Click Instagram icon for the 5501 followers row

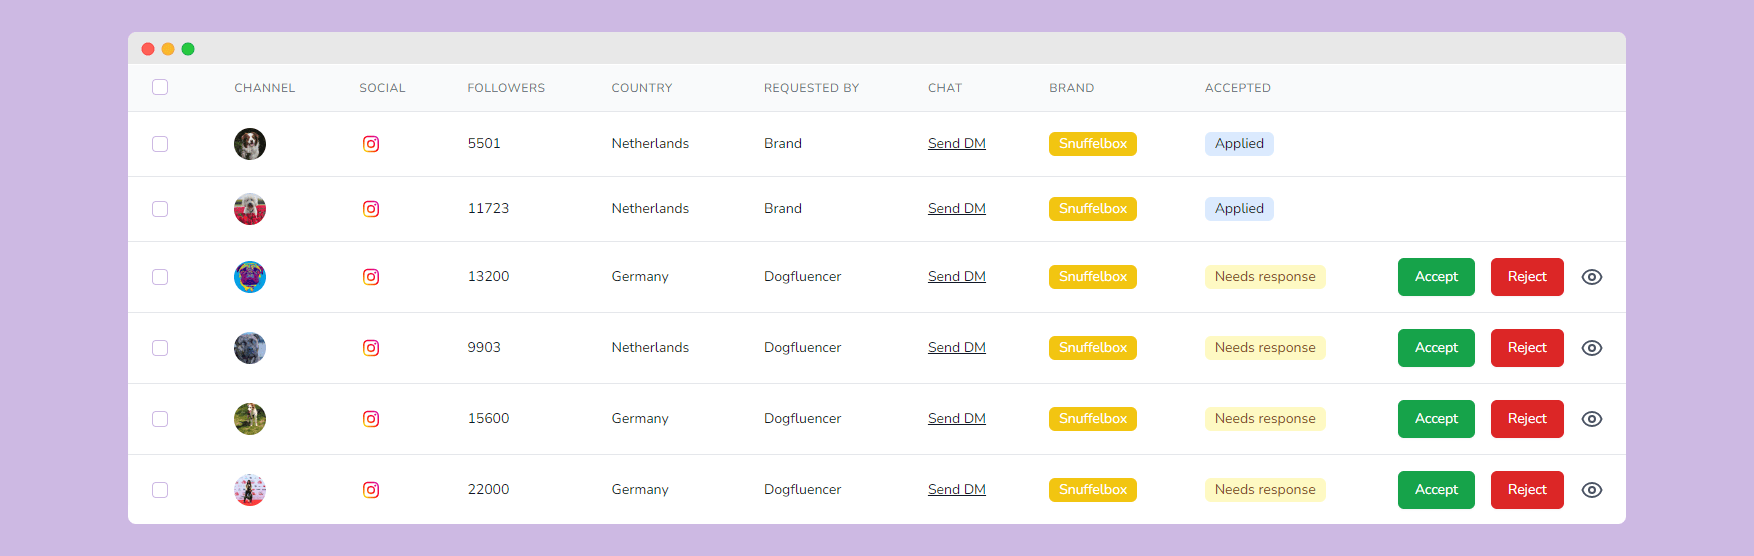(x=371, y=144)
